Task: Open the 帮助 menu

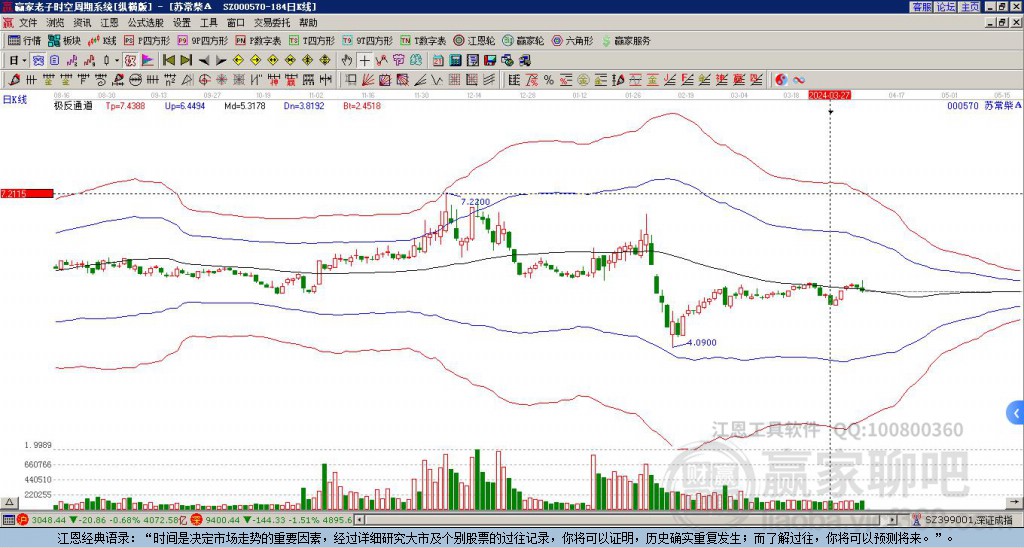Action: (x=308, y=23)
